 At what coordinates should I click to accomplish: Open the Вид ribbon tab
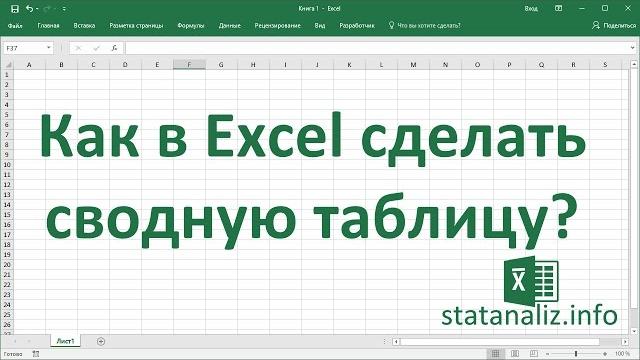[x=320, y=26]
